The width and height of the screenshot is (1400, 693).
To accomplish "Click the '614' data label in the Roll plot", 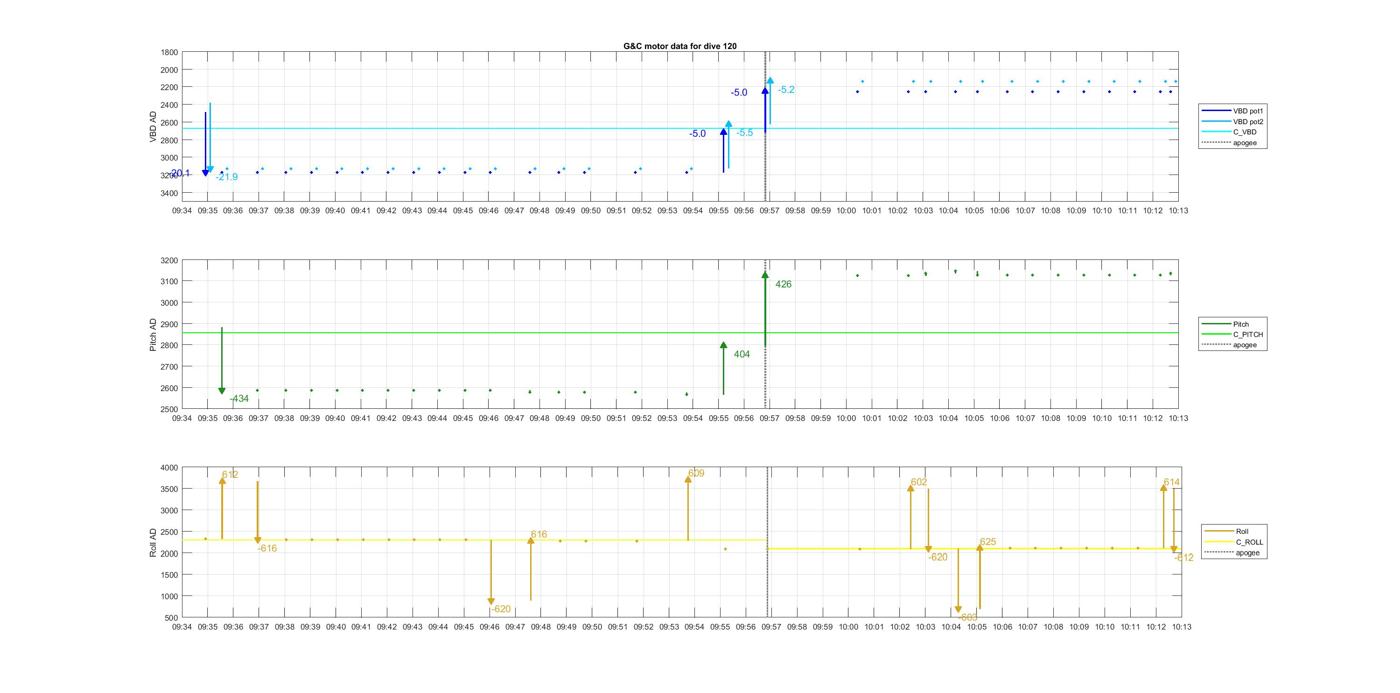I will [x=1172, y=482].
